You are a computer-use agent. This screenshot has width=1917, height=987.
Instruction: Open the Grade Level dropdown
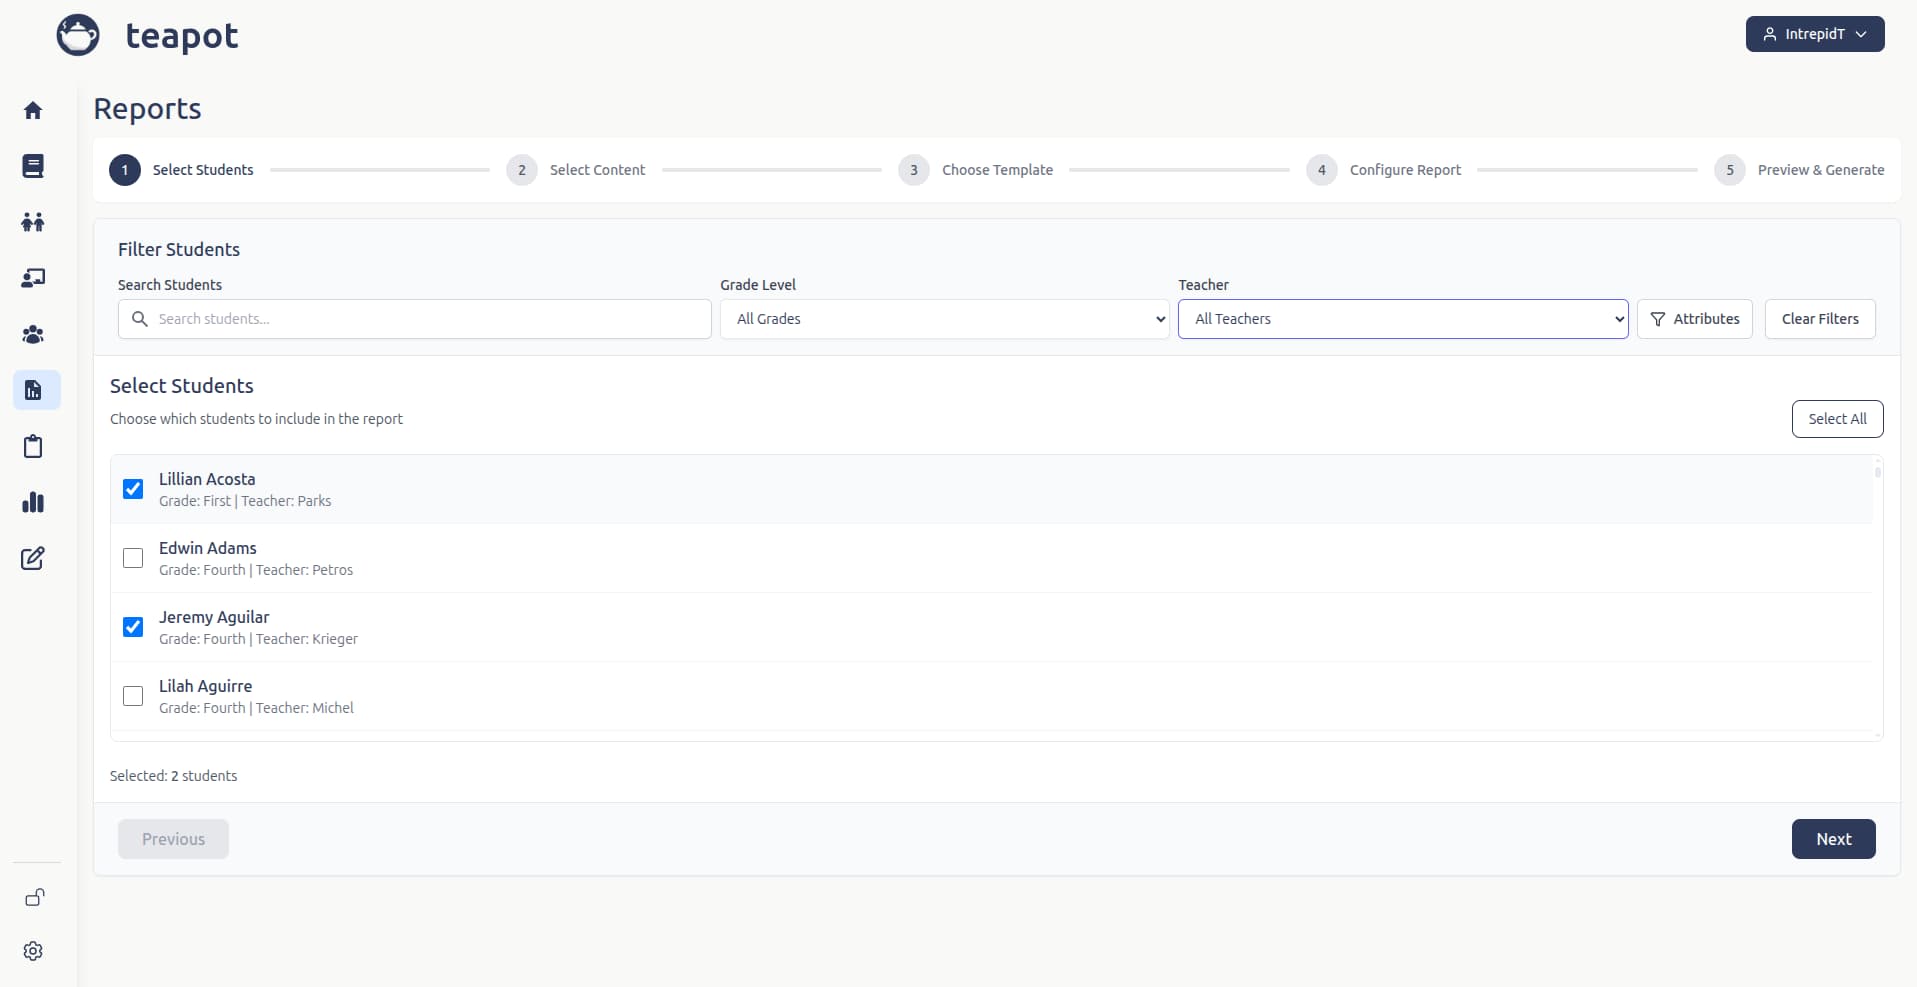[944, 318]
